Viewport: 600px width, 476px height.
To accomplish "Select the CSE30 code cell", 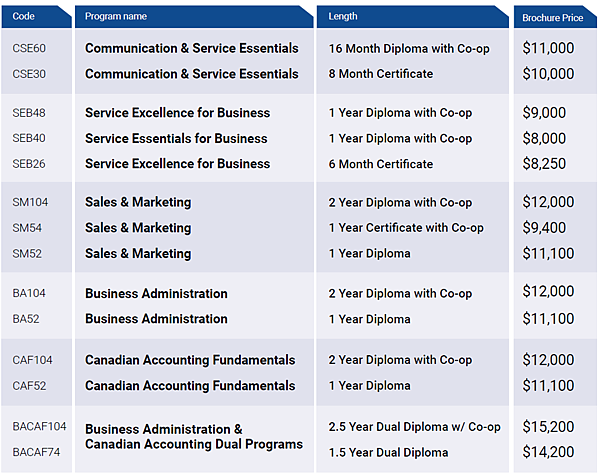I will (x=31, y=74).
